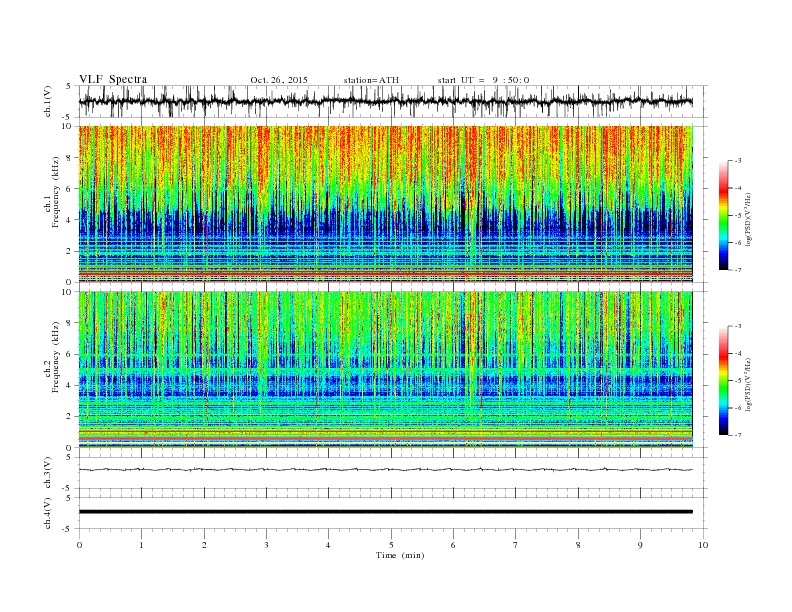This screenshot has width=792, height=612.
Task: Click the 'VLF Spectra' title text
Action: coord(113,79)
